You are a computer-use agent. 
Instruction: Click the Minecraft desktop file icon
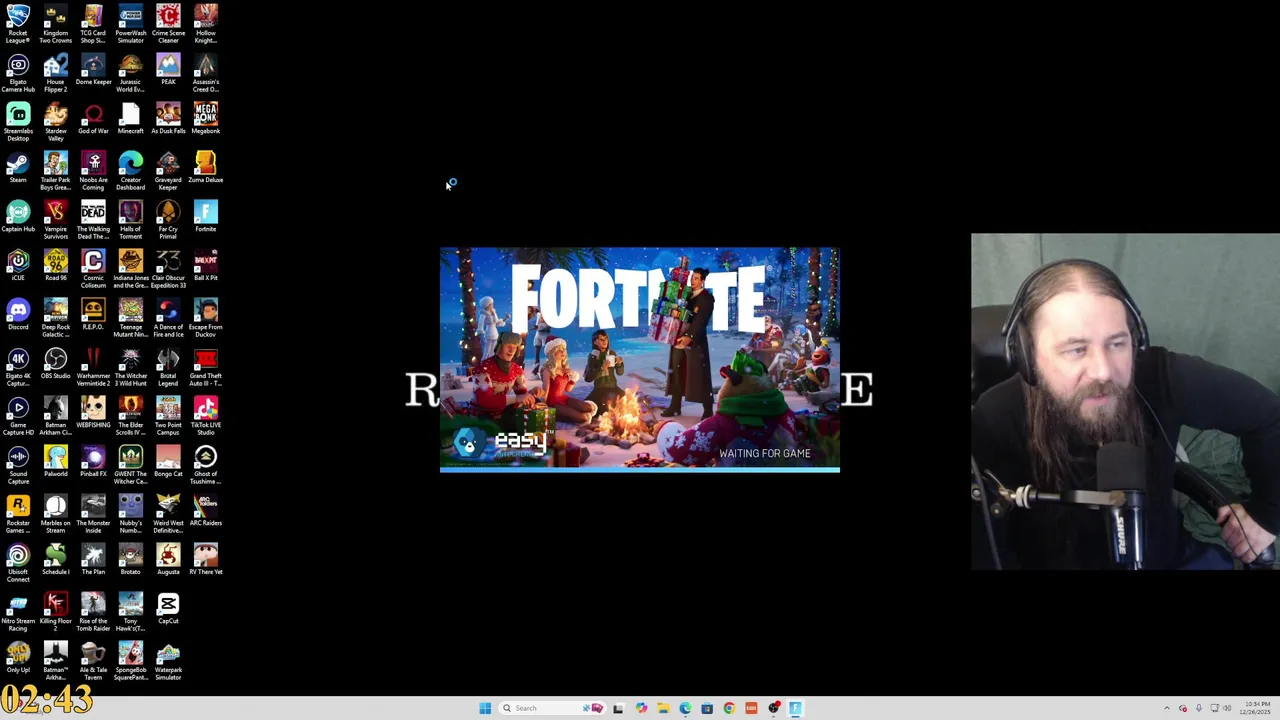(x=130, y=119)
